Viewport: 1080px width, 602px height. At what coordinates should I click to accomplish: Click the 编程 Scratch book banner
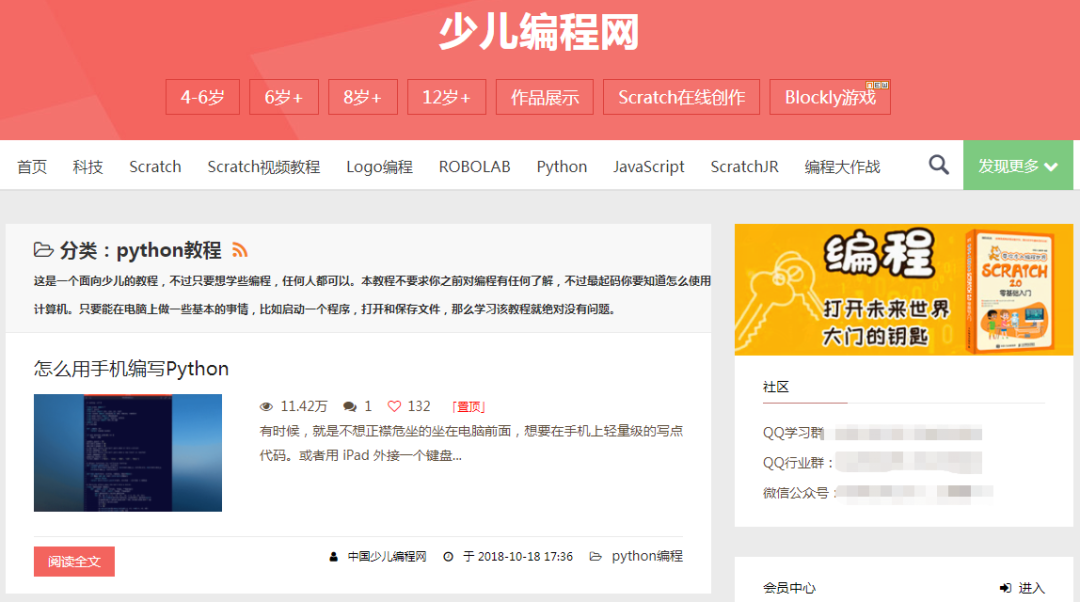904,289
